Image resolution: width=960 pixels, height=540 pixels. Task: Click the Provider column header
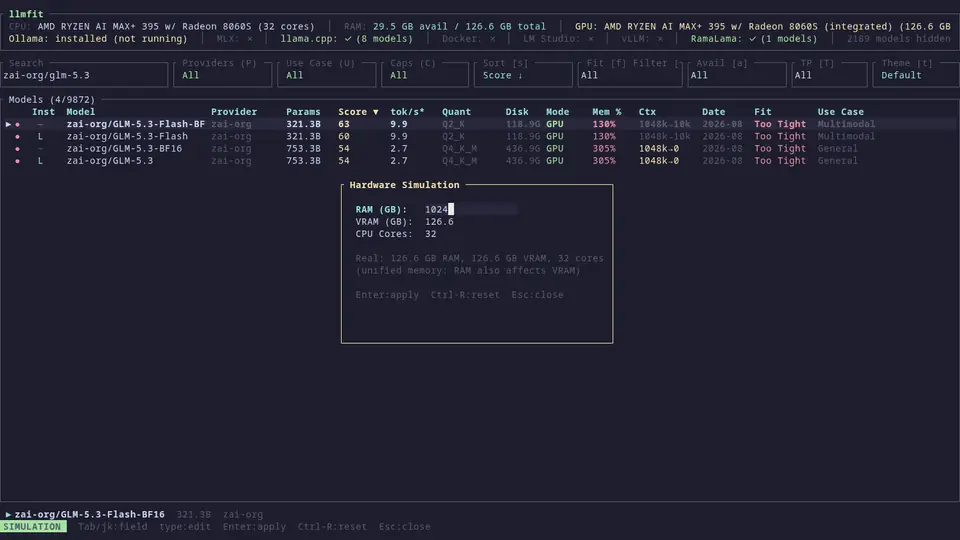click(234, 112)
